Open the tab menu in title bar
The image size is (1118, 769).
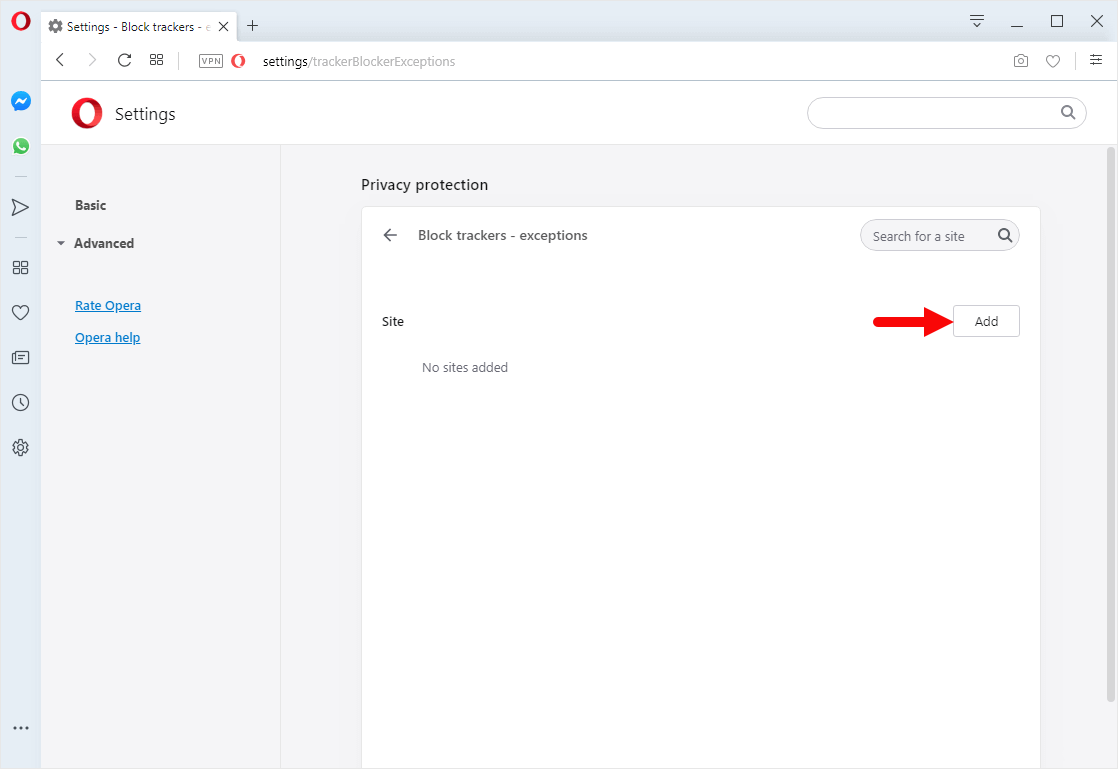point(977,21)
